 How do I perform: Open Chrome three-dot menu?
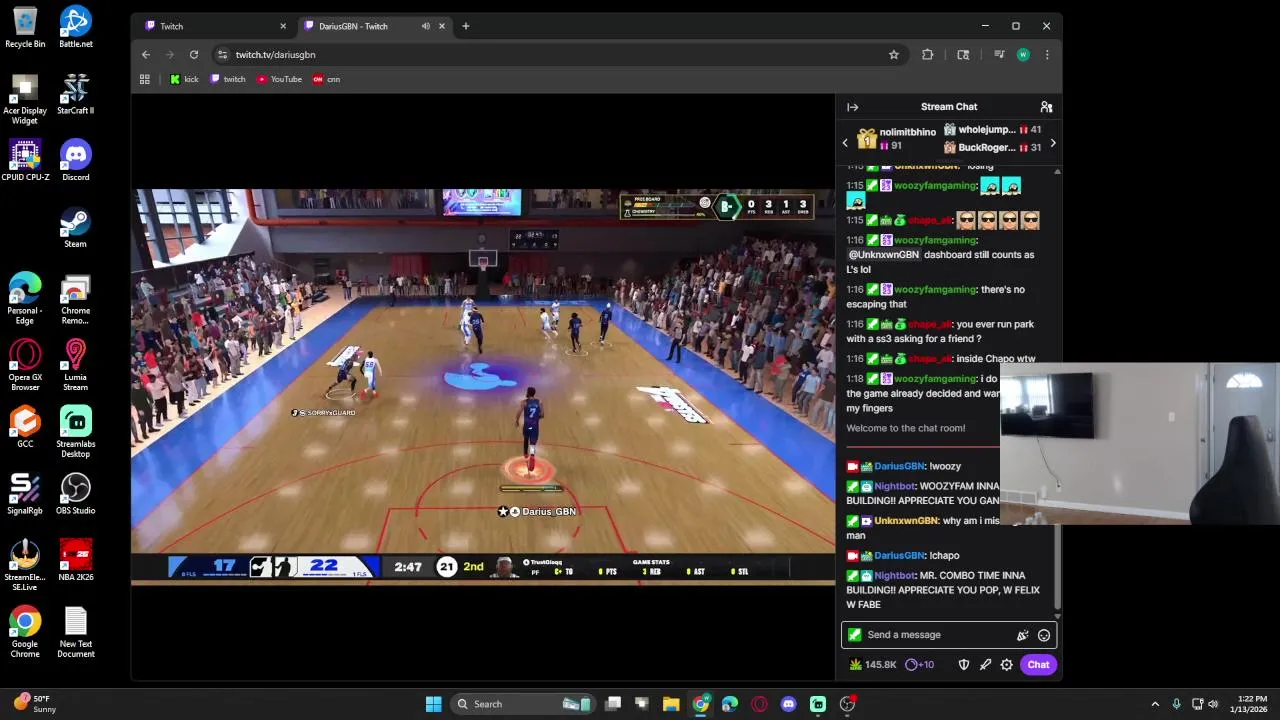[1047, 55]
